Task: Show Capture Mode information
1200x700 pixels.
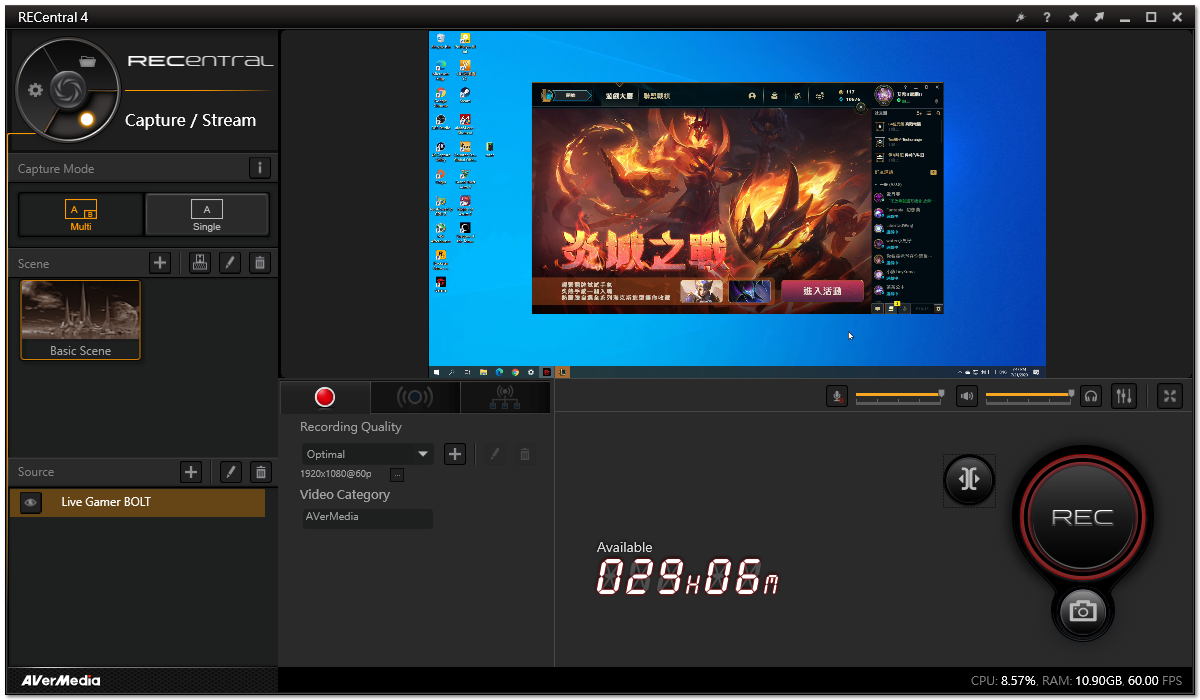Action: click(x=259, y=168)
